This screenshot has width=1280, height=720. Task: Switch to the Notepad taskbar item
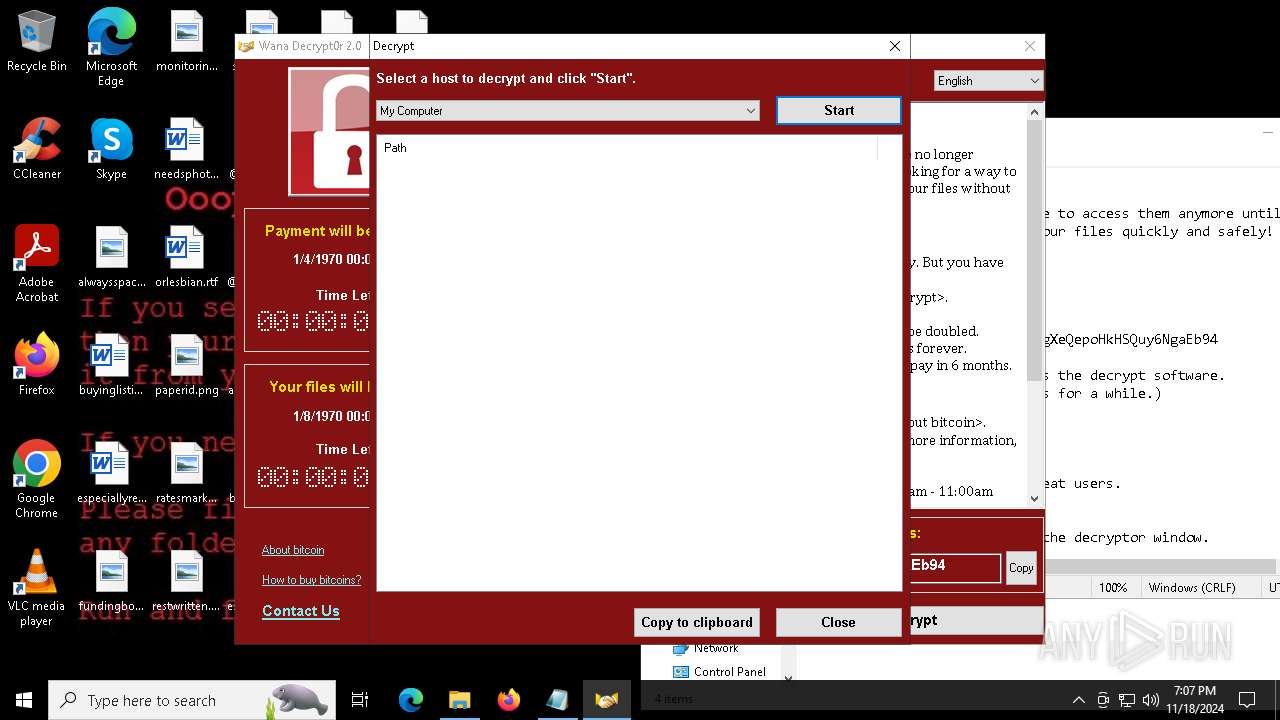pyautogui.click(x=557, y=700)
